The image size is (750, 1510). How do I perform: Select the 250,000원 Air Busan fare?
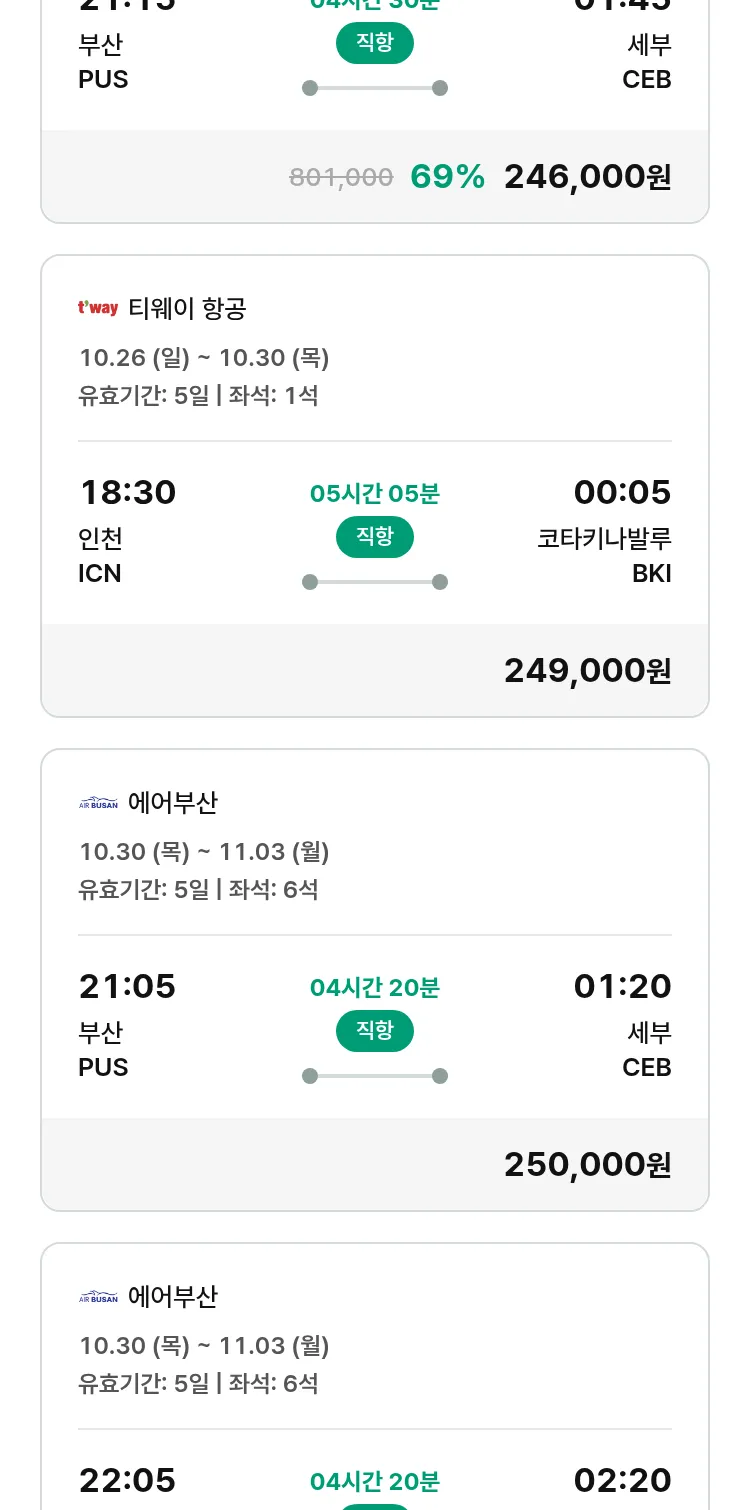click(x=587, y=1164)
